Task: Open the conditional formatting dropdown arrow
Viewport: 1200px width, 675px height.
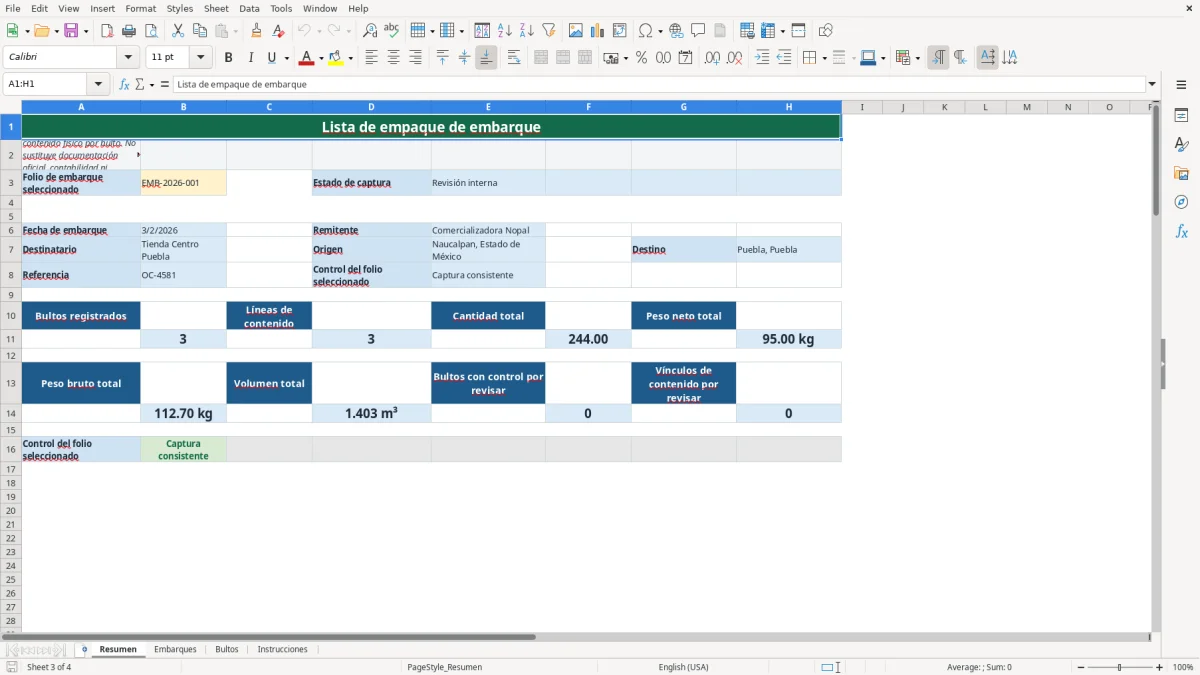Action: 918,58
